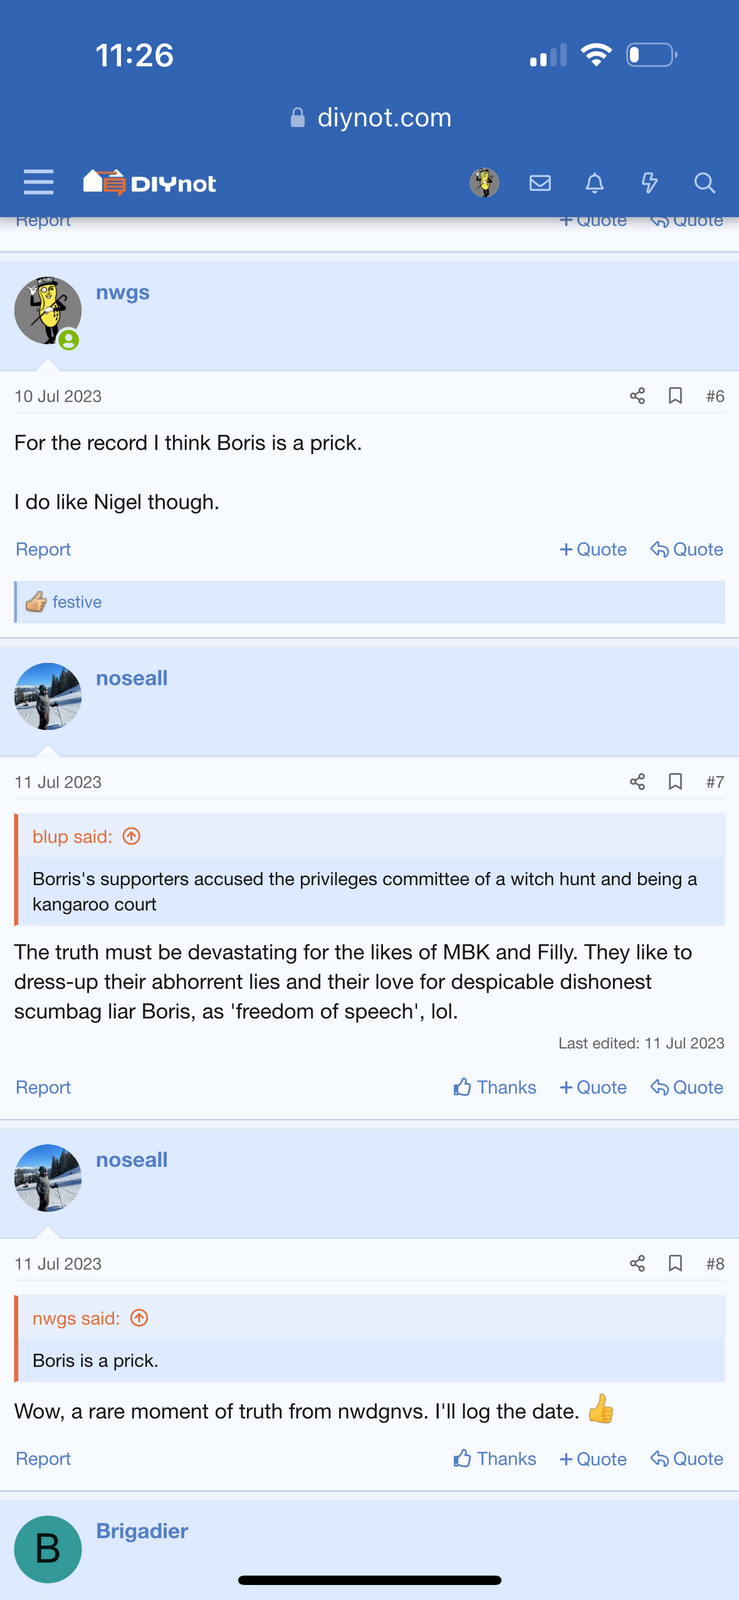Share post #8
The image size is (739, 1600).
click(637, 1264)
